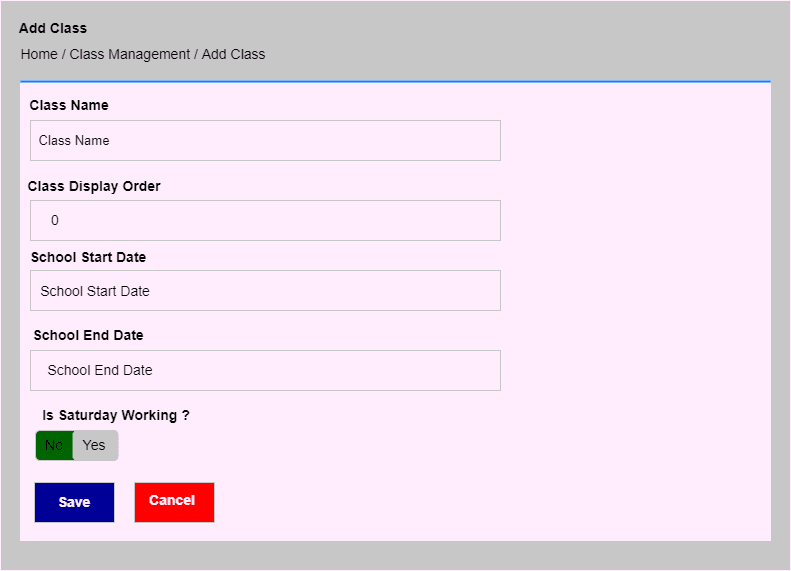Open the School End Date field

click(x=265, y=370)
